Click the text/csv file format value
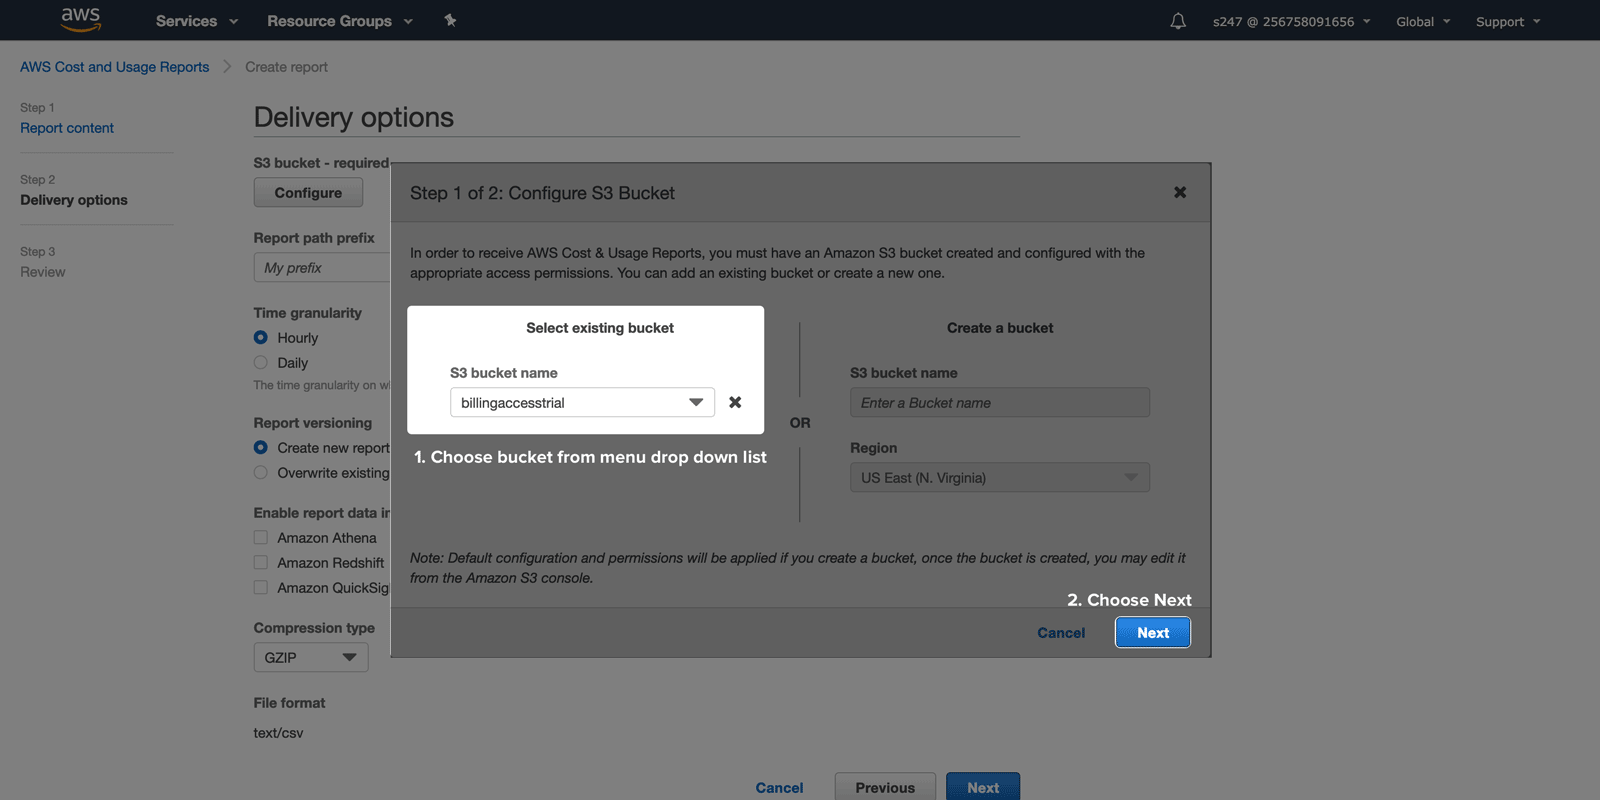1600x800 pixels. (x=278, y=732)
